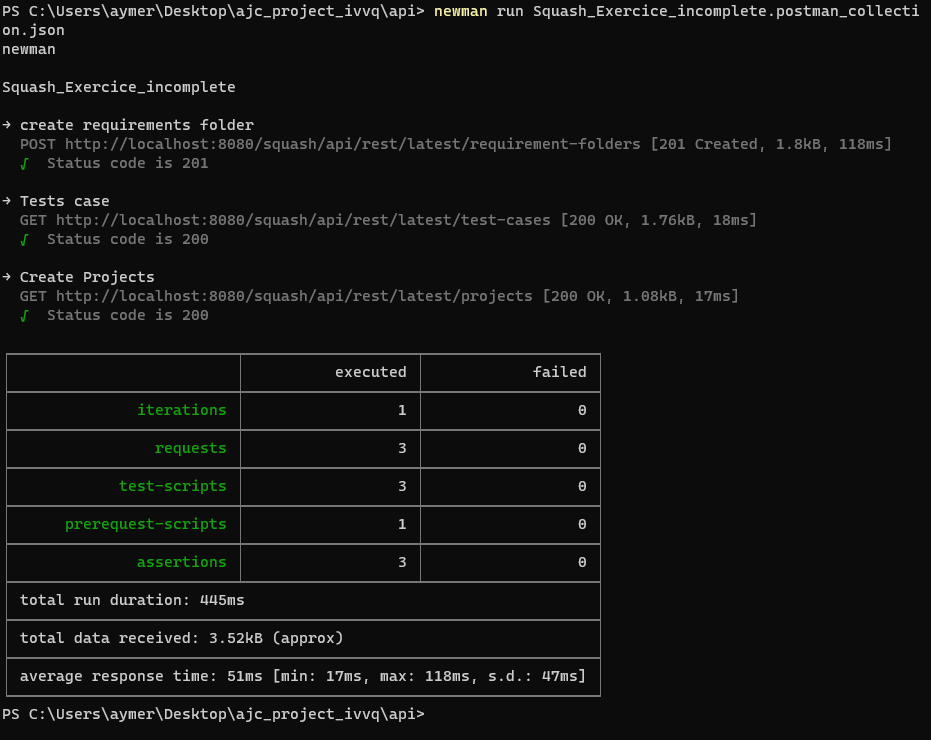This screenshot has width=931, height=740.
Task: Click the Squash_Exercice_incomplete collection name
Action: 119,87
